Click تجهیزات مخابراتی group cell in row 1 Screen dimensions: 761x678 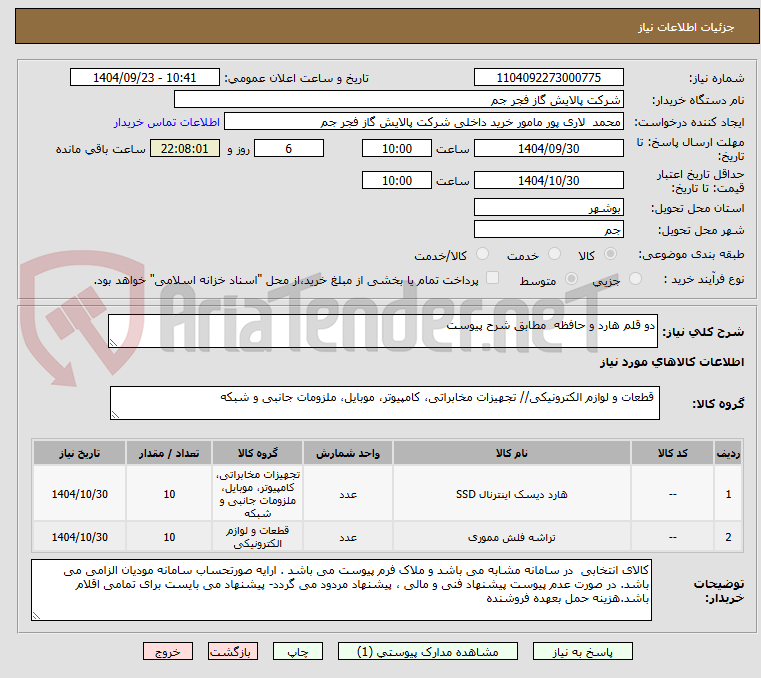(x=257, y=494)
